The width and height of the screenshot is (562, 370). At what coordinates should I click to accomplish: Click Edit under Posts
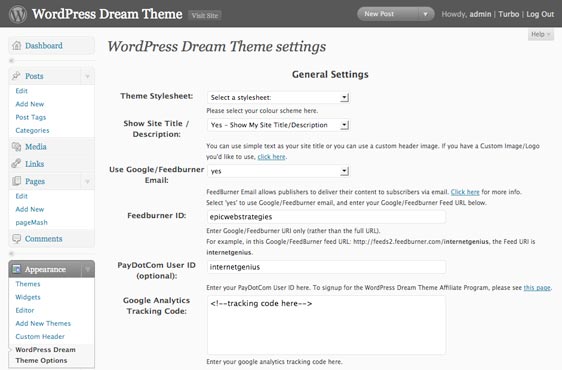22,91
